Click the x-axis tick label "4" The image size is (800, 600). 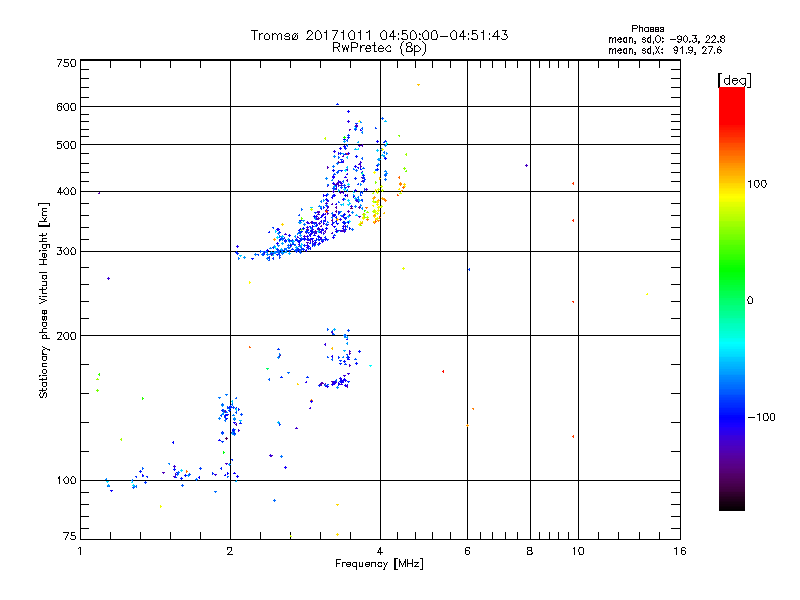click(x=380, y=551)
